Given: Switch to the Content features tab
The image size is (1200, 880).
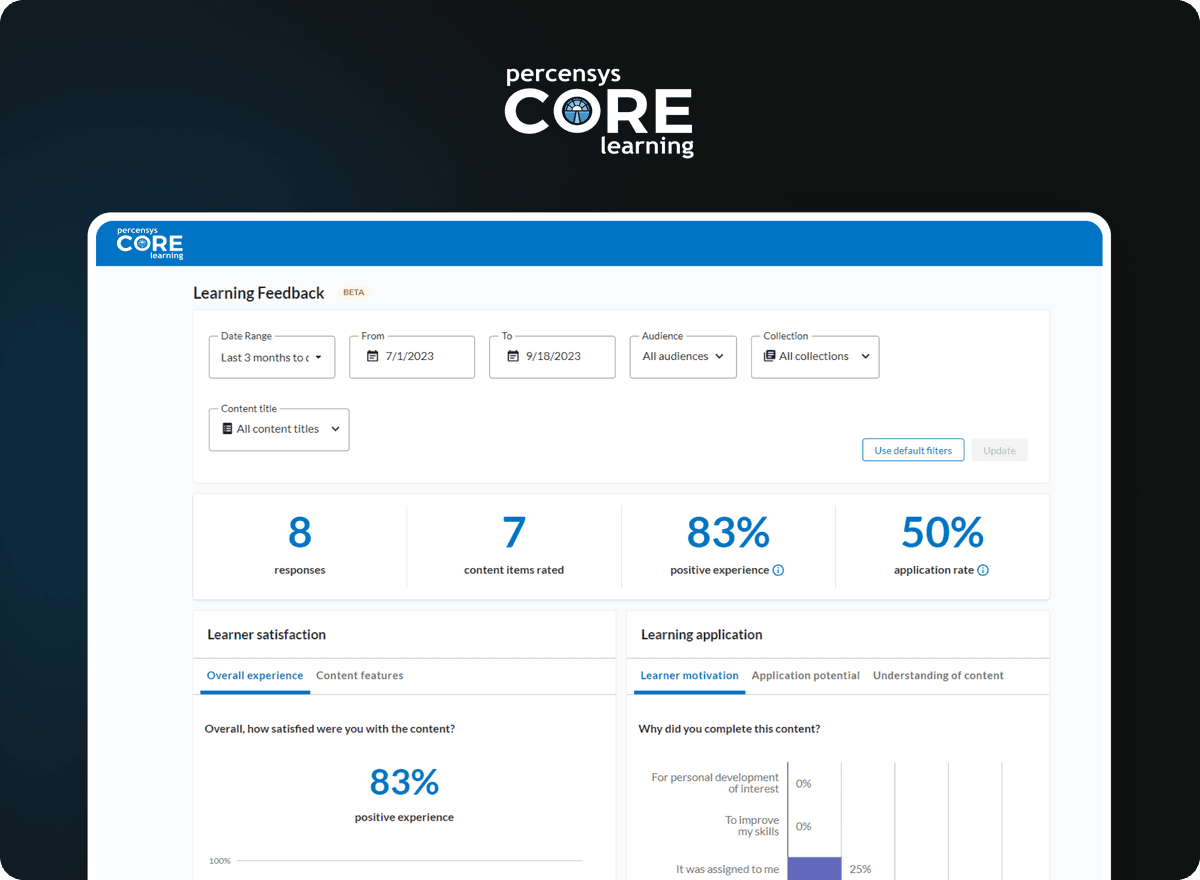Looking at the screenshot, I should tap(359, 675).
